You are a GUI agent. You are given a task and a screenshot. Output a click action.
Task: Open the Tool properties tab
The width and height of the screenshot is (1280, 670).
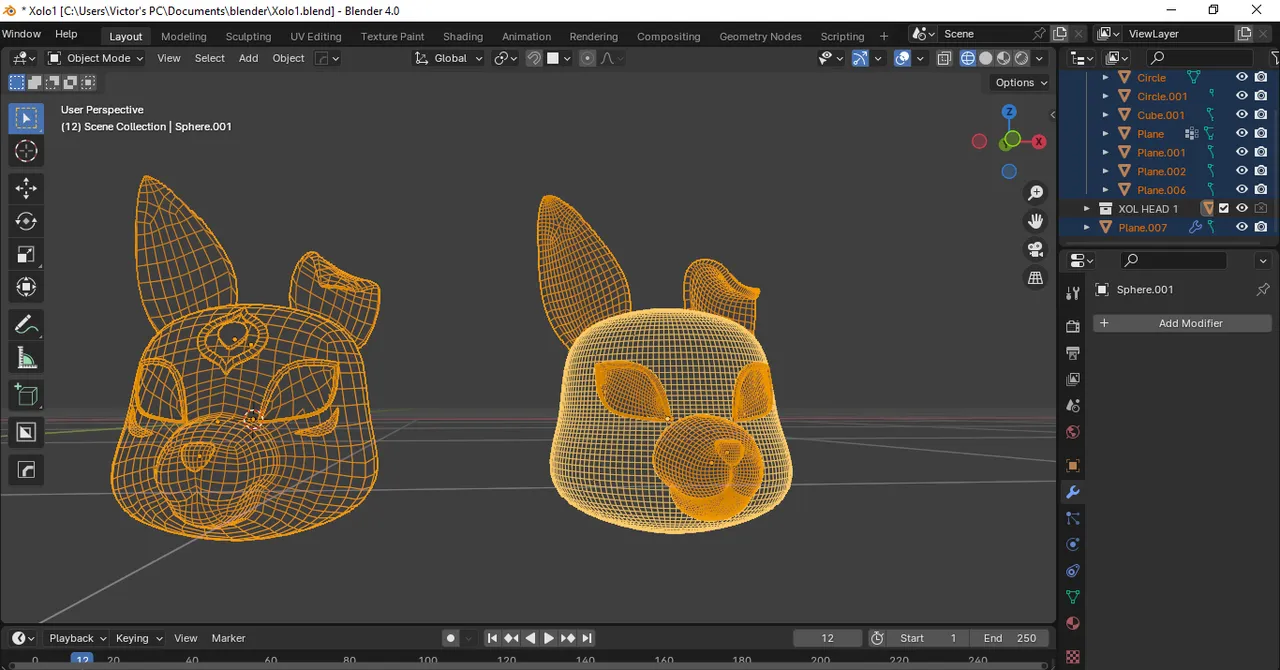tap(1073, 293)
